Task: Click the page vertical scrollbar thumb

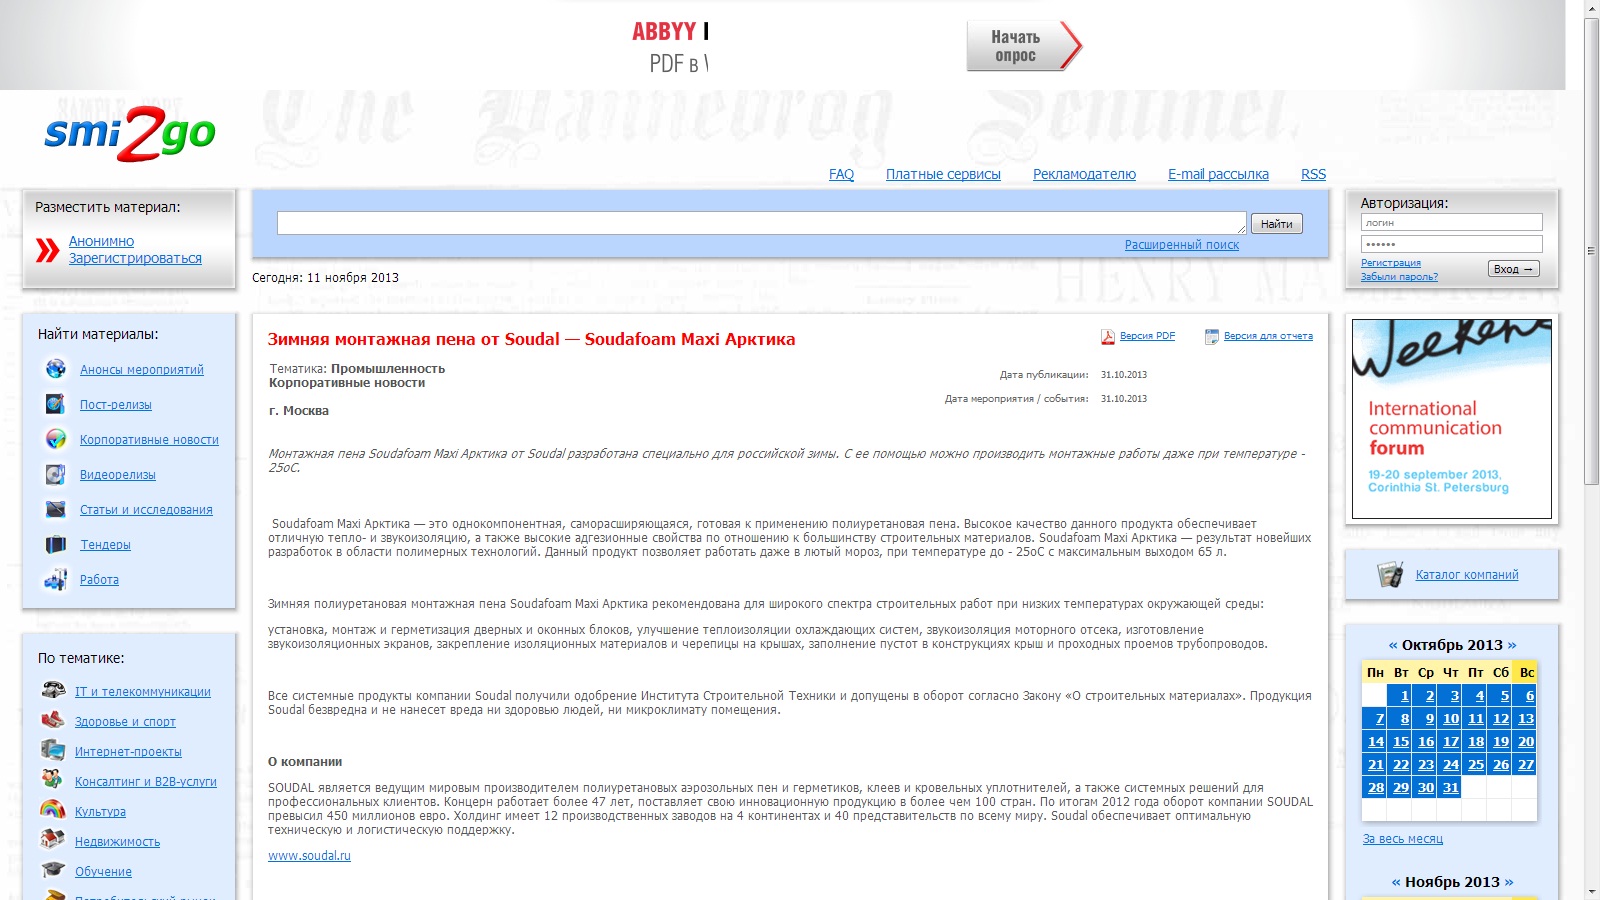Action: click(1591, 250)
